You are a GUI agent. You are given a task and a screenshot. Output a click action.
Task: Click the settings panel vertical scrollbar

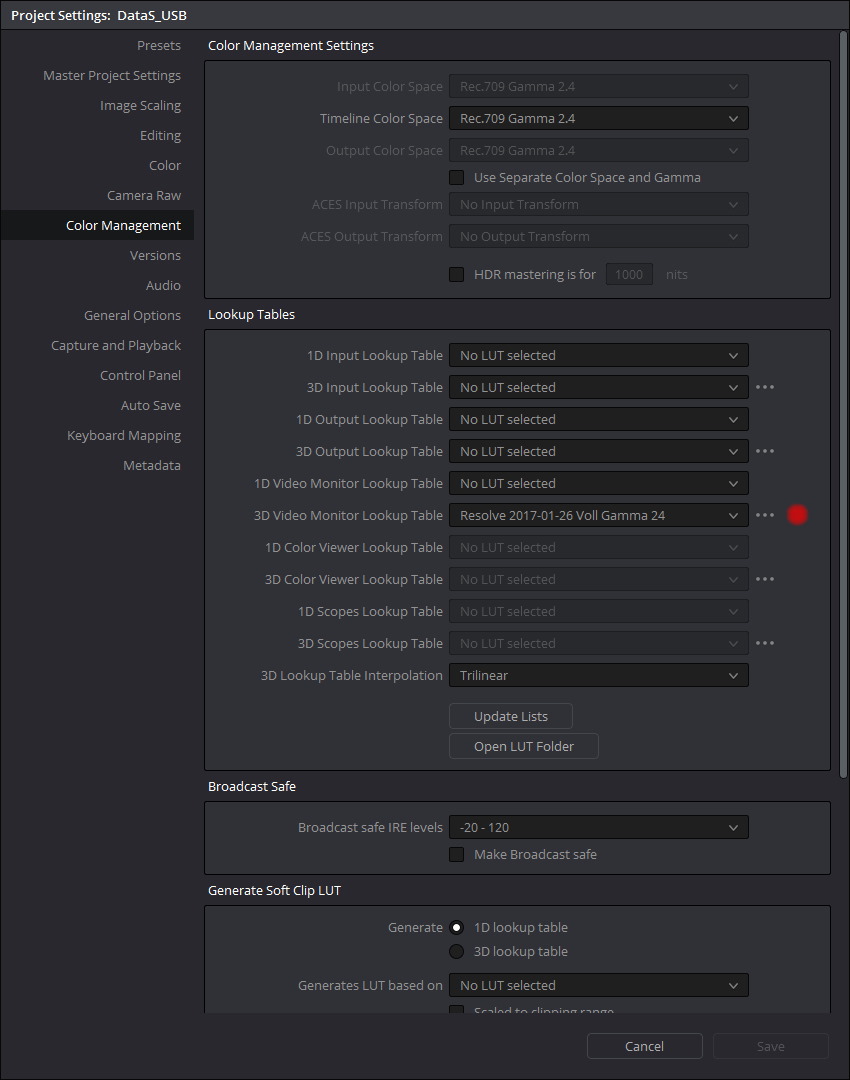click(843, 405)
